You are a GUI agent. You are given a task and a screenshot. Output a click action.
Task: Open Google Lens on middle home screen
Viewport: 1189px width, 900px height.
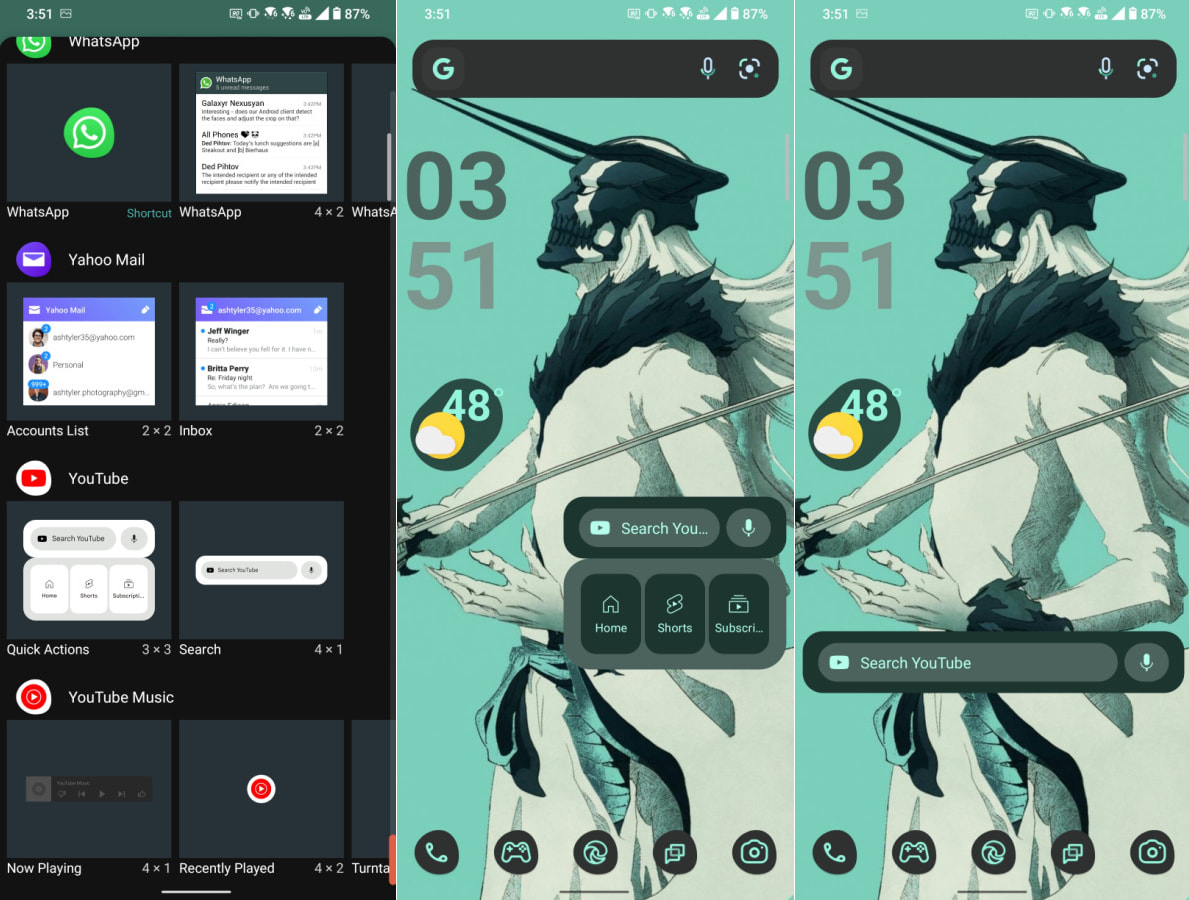pos(749,69)
